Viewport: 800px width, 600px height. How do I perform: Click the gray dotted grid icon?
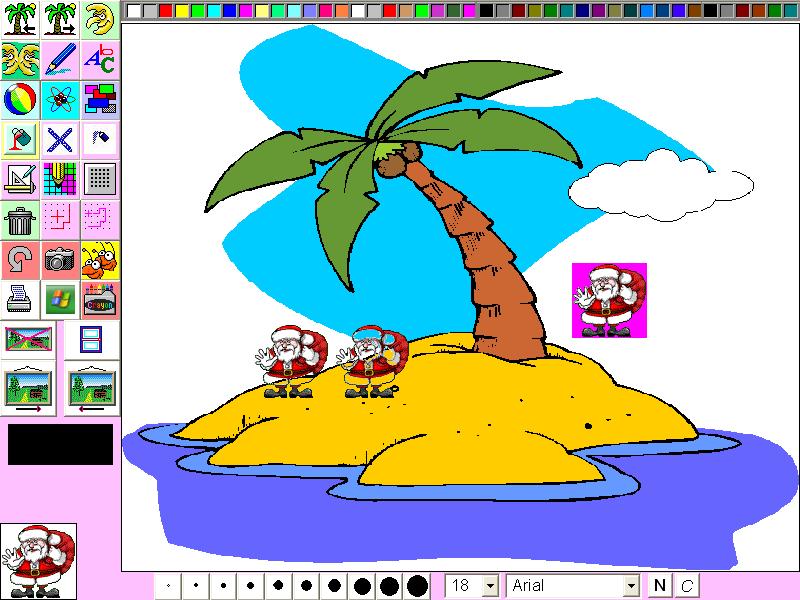(x=100, y=179)
